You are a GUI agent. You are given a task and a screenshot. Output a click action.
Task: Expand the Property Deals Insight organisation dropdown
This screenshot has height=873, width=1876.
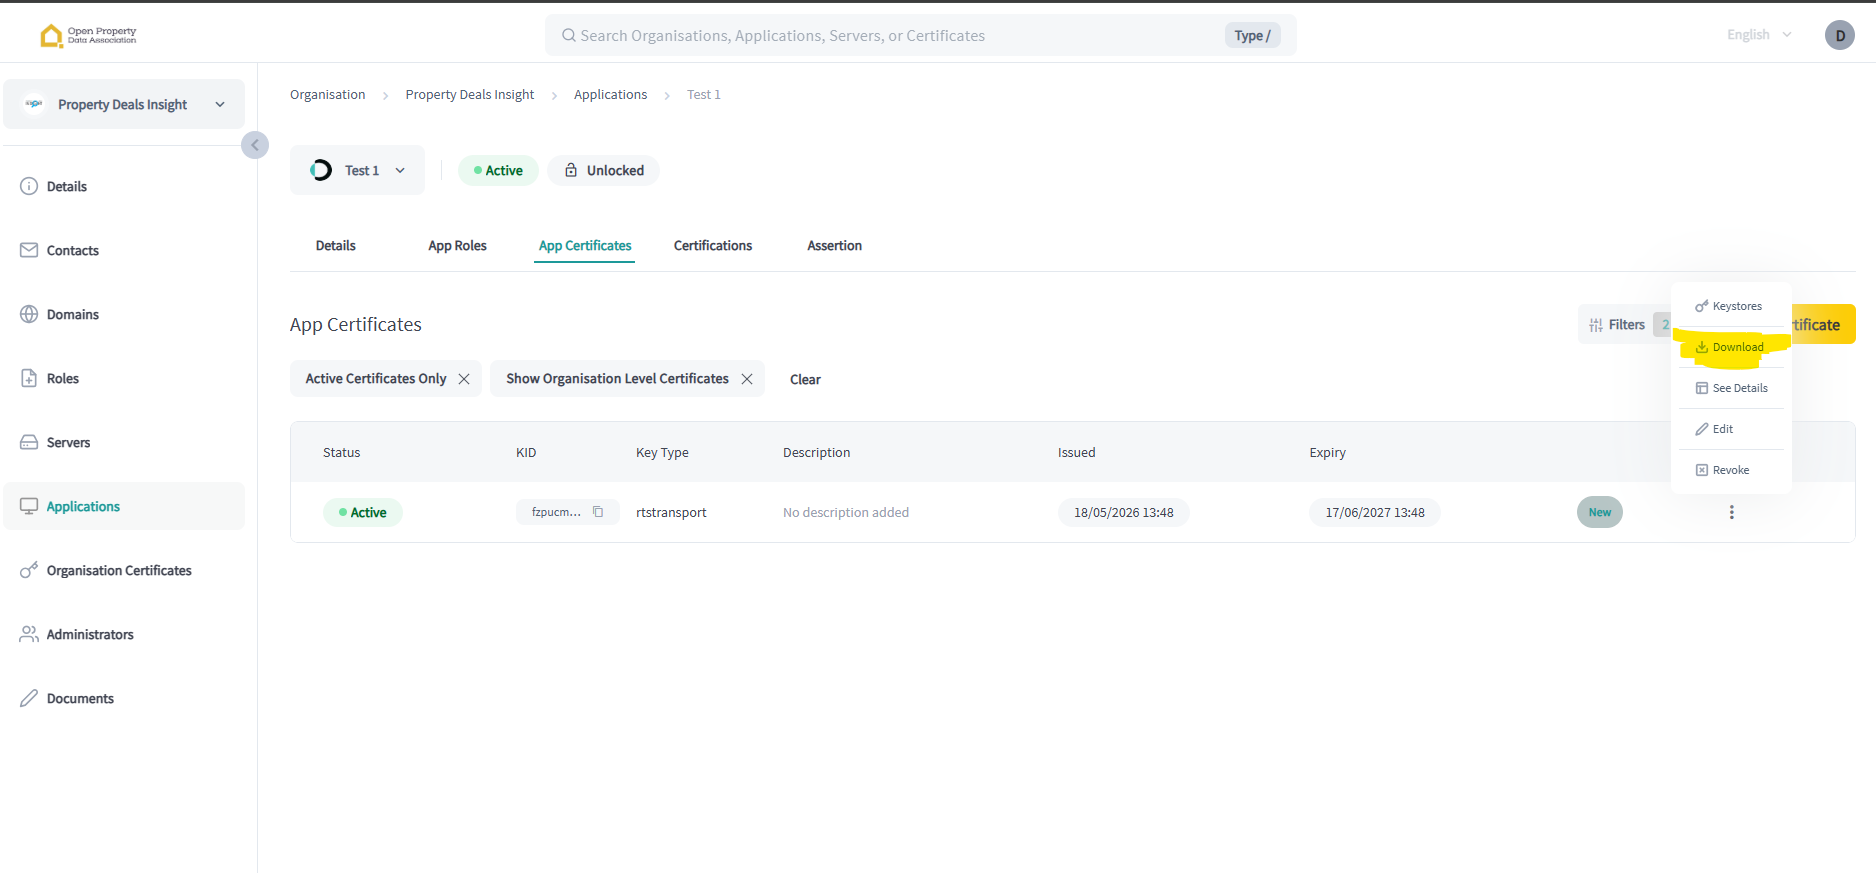[124, 104]
